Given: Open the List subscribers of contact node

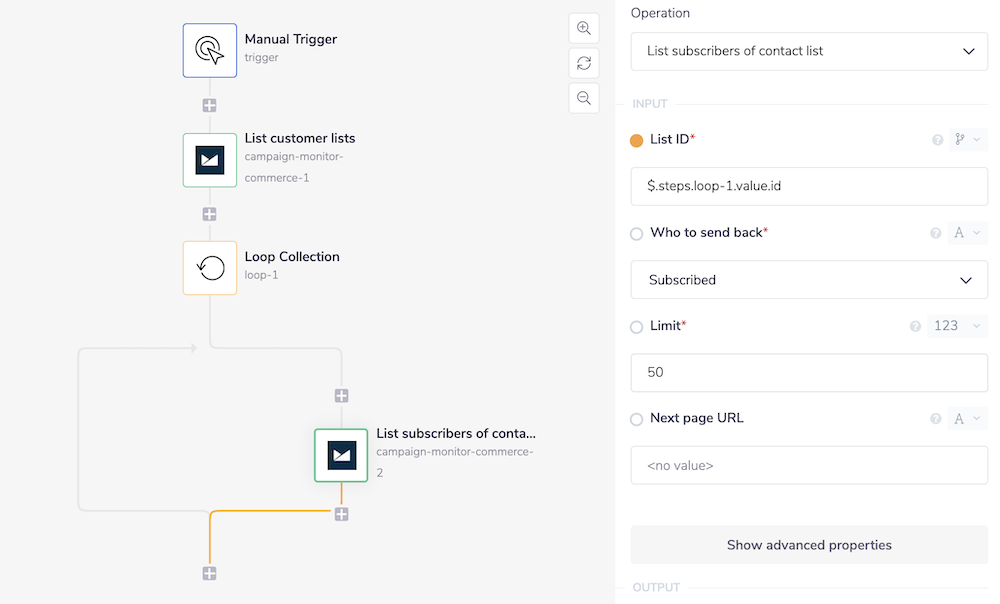Looking at the screenshot, I should click(x=341, y=455).
